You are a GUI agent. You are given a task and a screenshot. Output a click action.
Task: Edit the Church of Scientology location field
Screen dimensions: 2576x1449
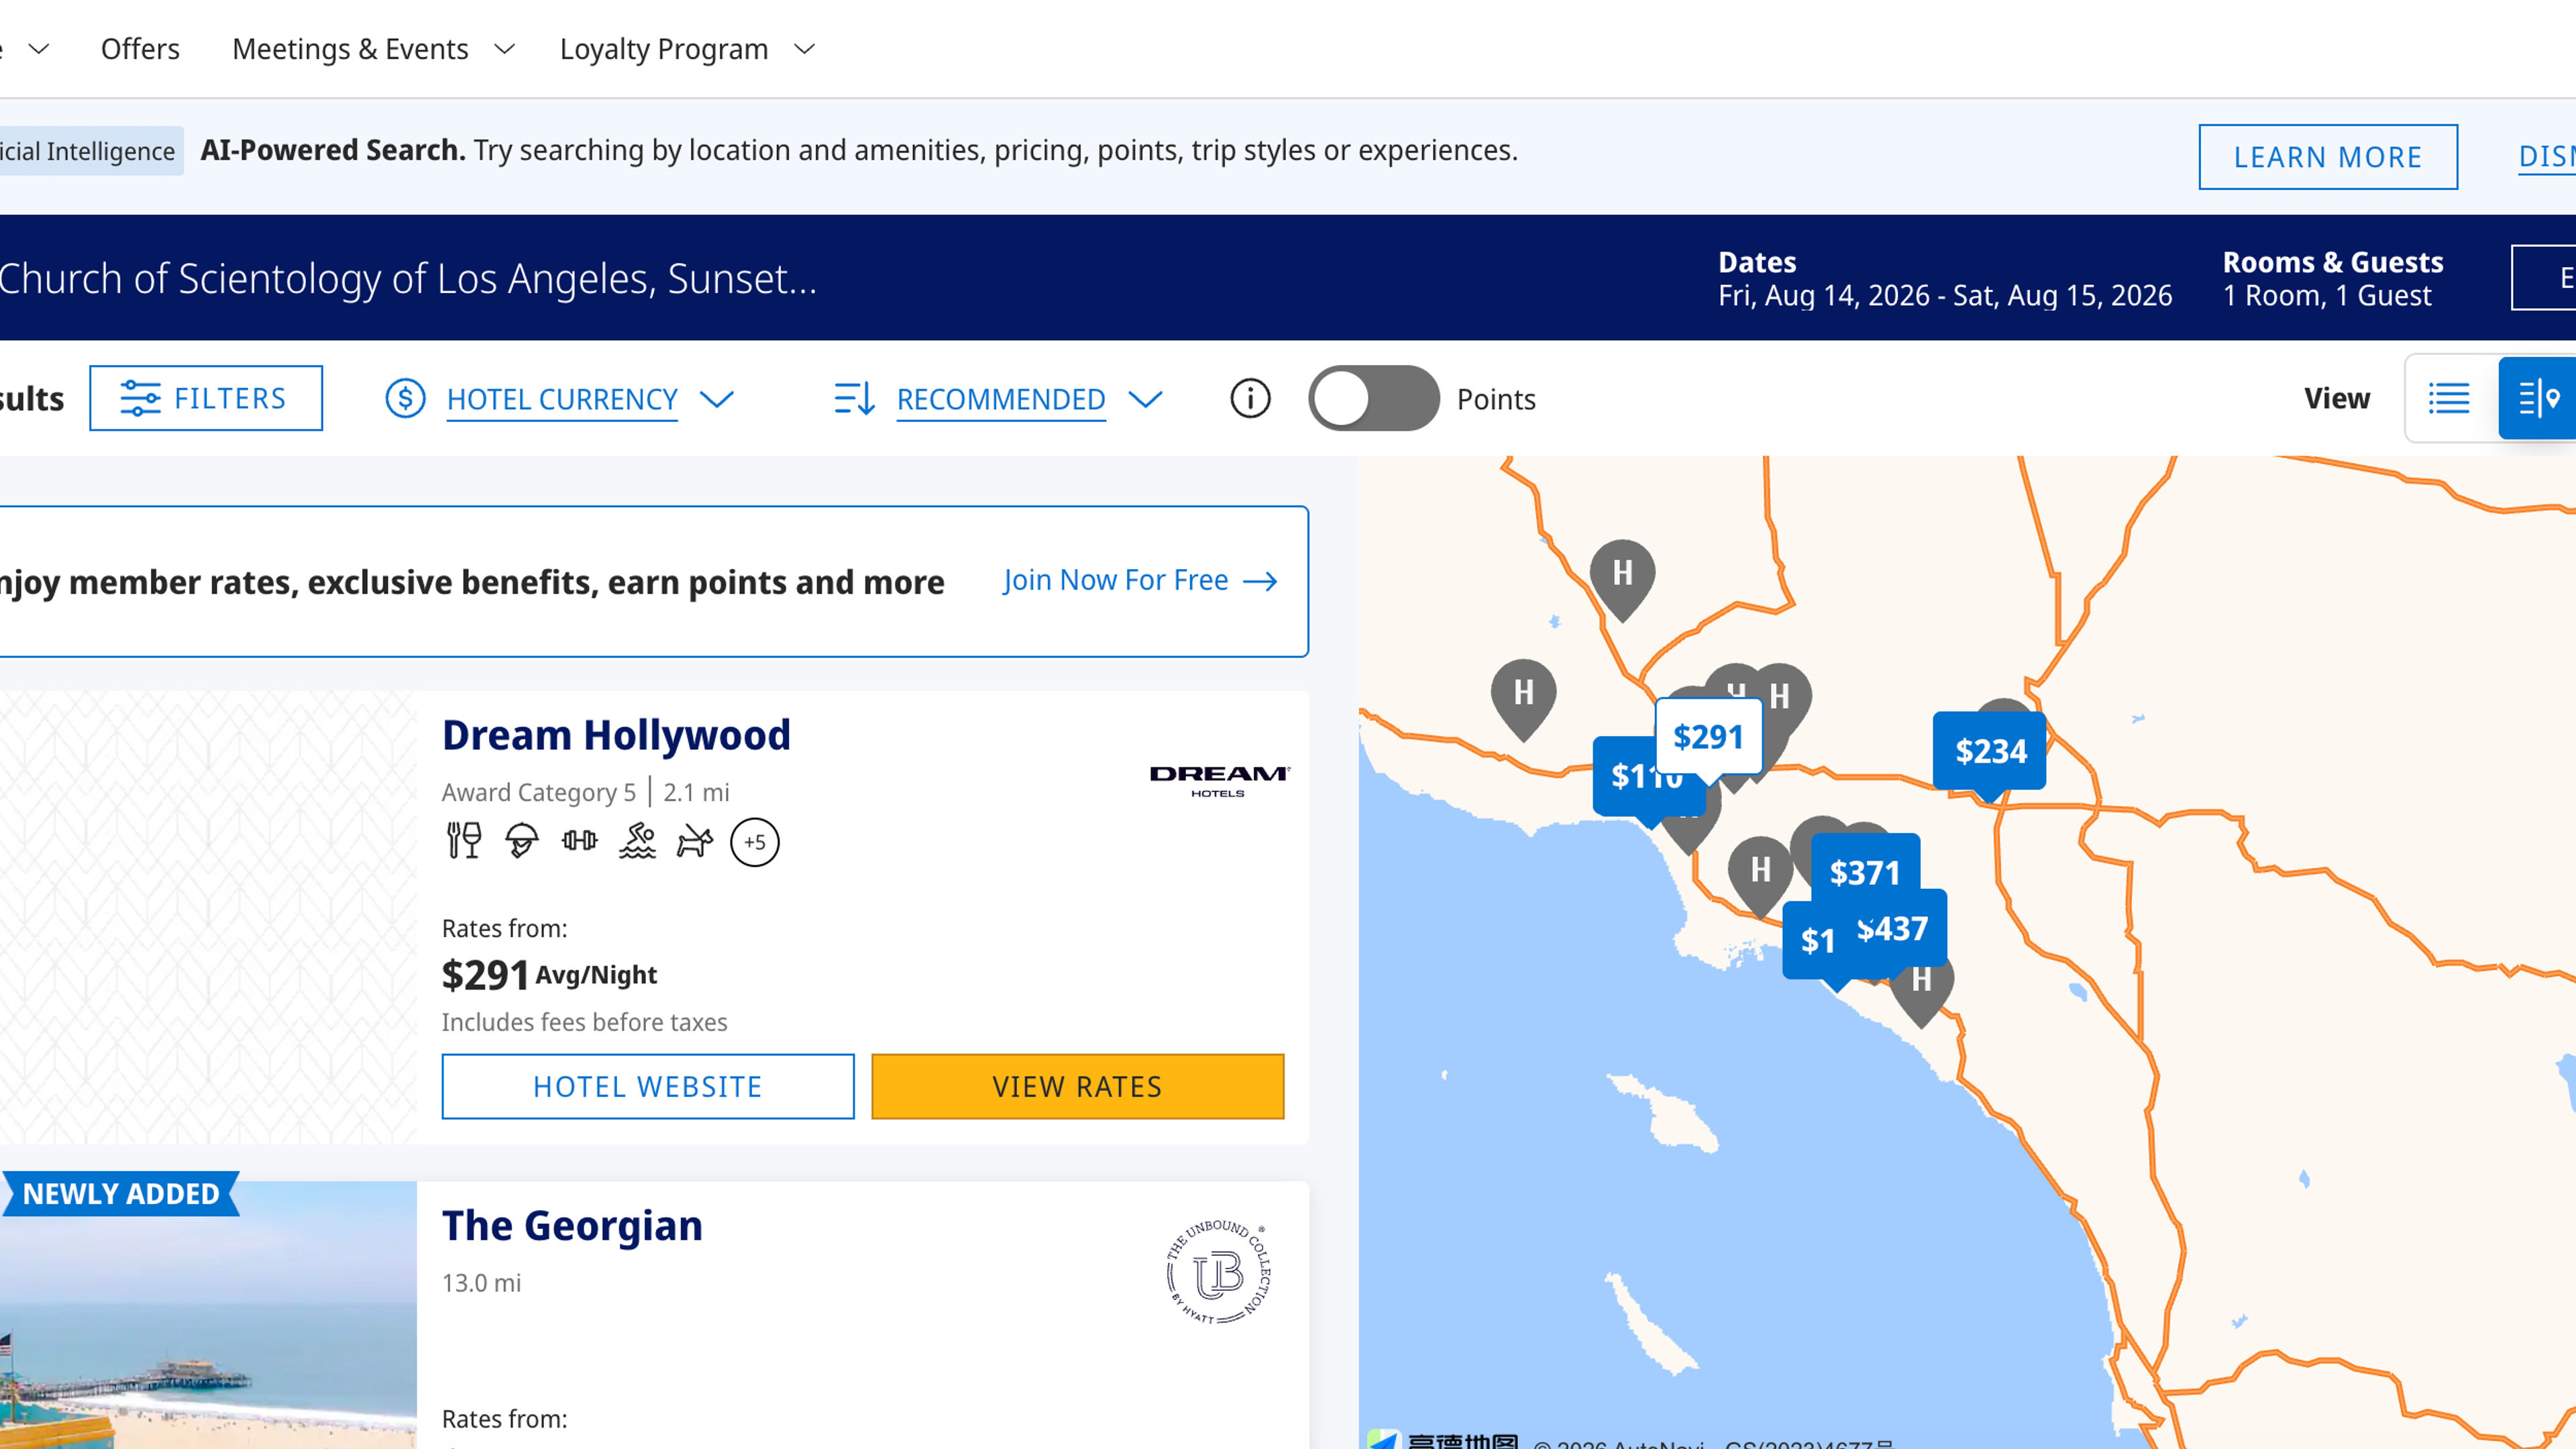[x=408, y=279]
